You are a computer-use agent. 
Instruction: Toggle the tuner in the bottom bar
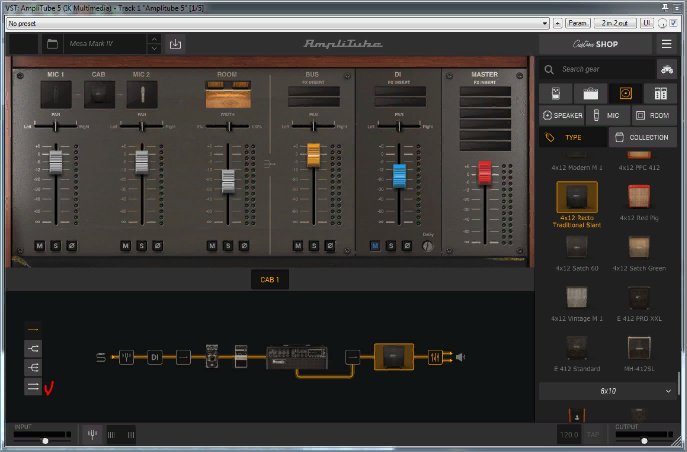click(x=92, y=434)
